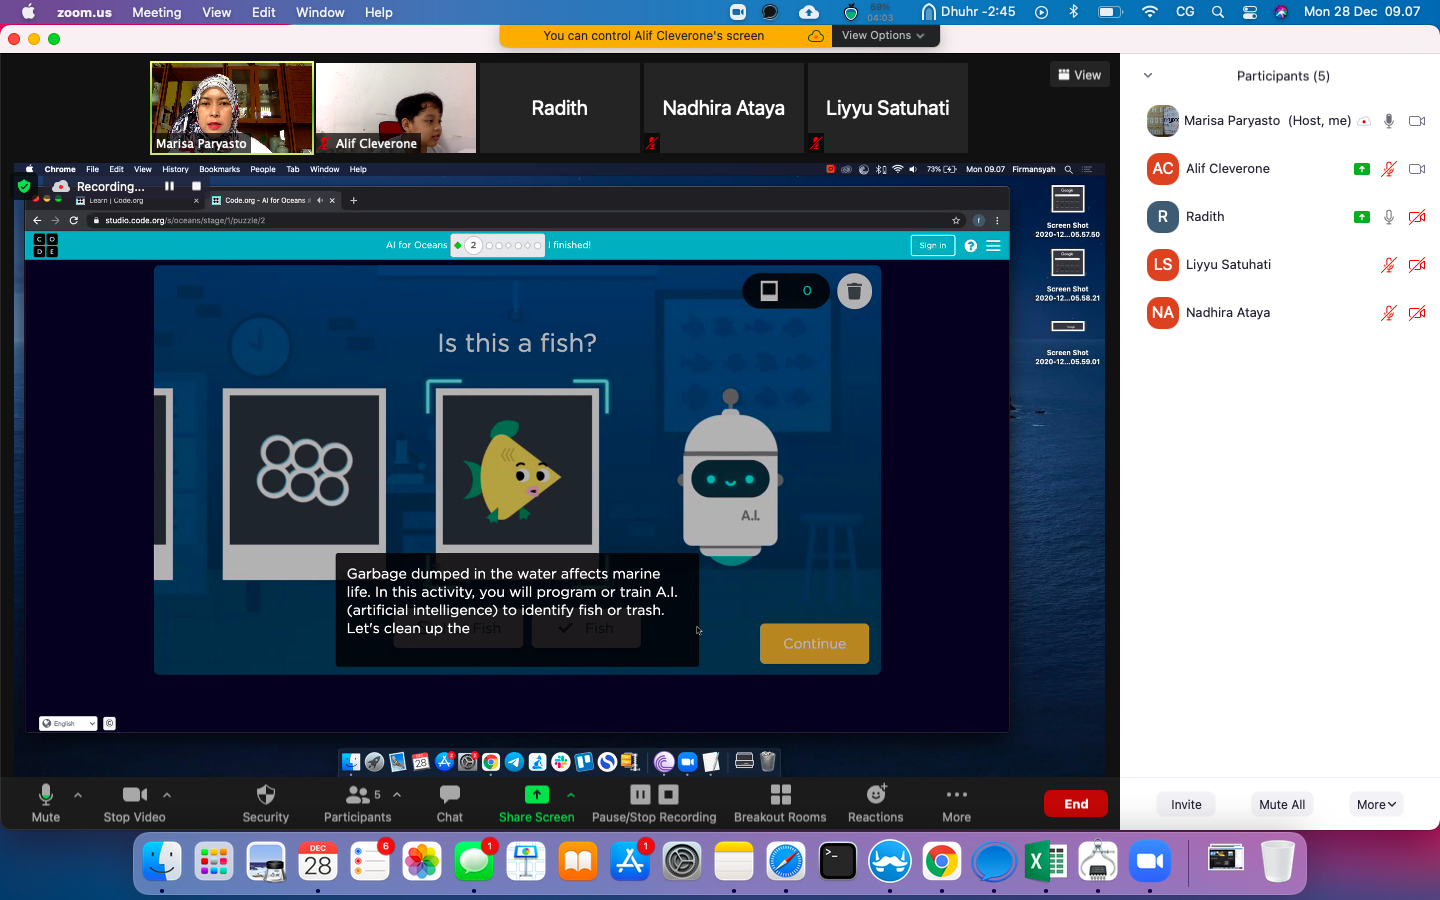Click help question mark on Code.org header
The height and width of the screenshot is (900, 1440).
pos(970,246)
